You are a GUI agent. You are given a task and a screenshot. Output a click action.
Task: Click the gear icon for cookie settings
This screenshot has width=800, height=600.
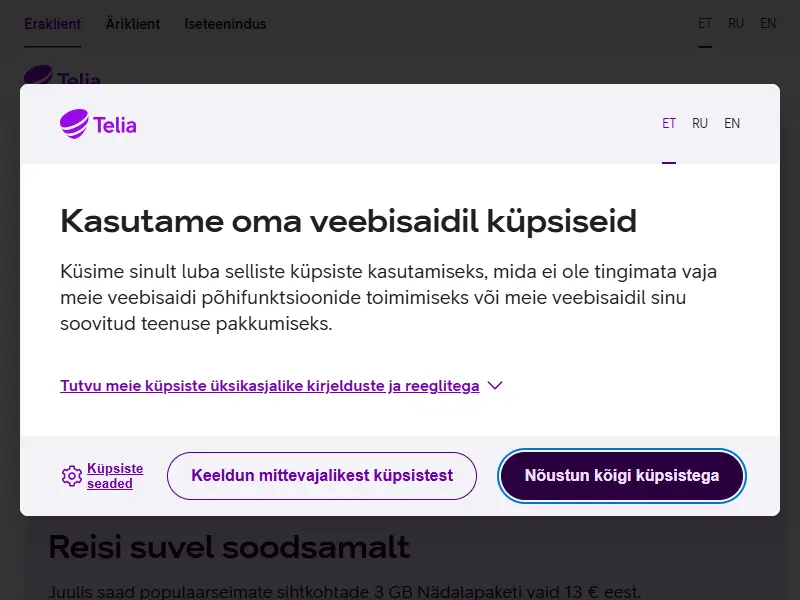tap(71, 476)
